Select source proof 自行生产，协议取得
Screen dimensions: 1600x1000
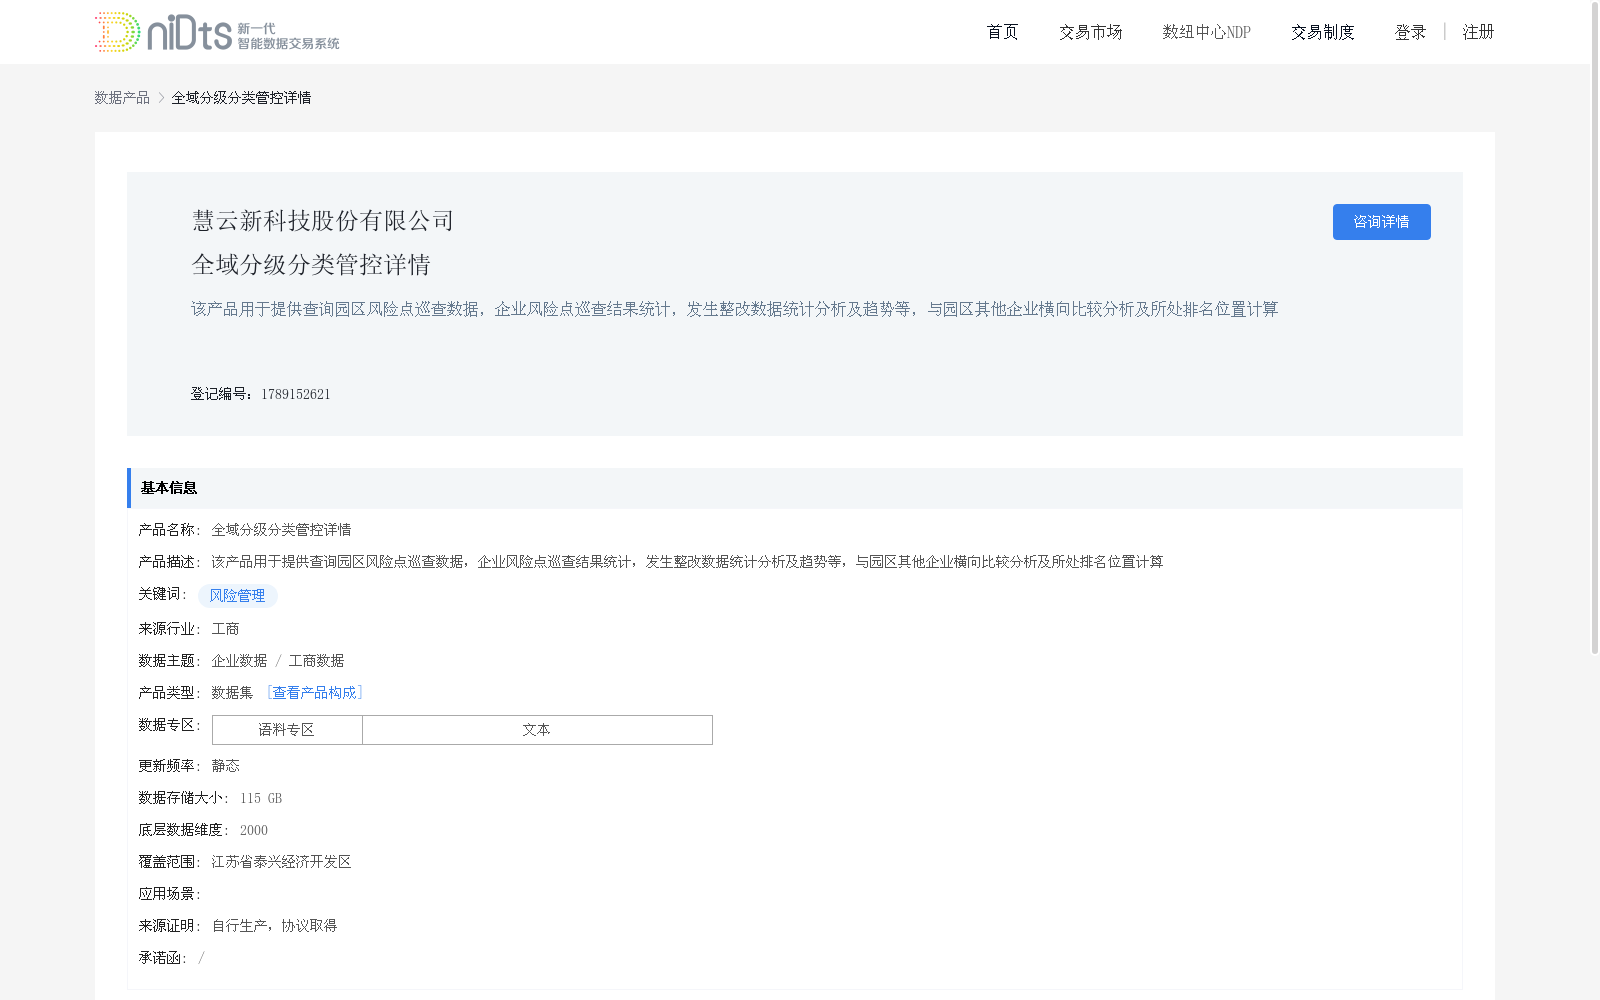coord(274,926)
